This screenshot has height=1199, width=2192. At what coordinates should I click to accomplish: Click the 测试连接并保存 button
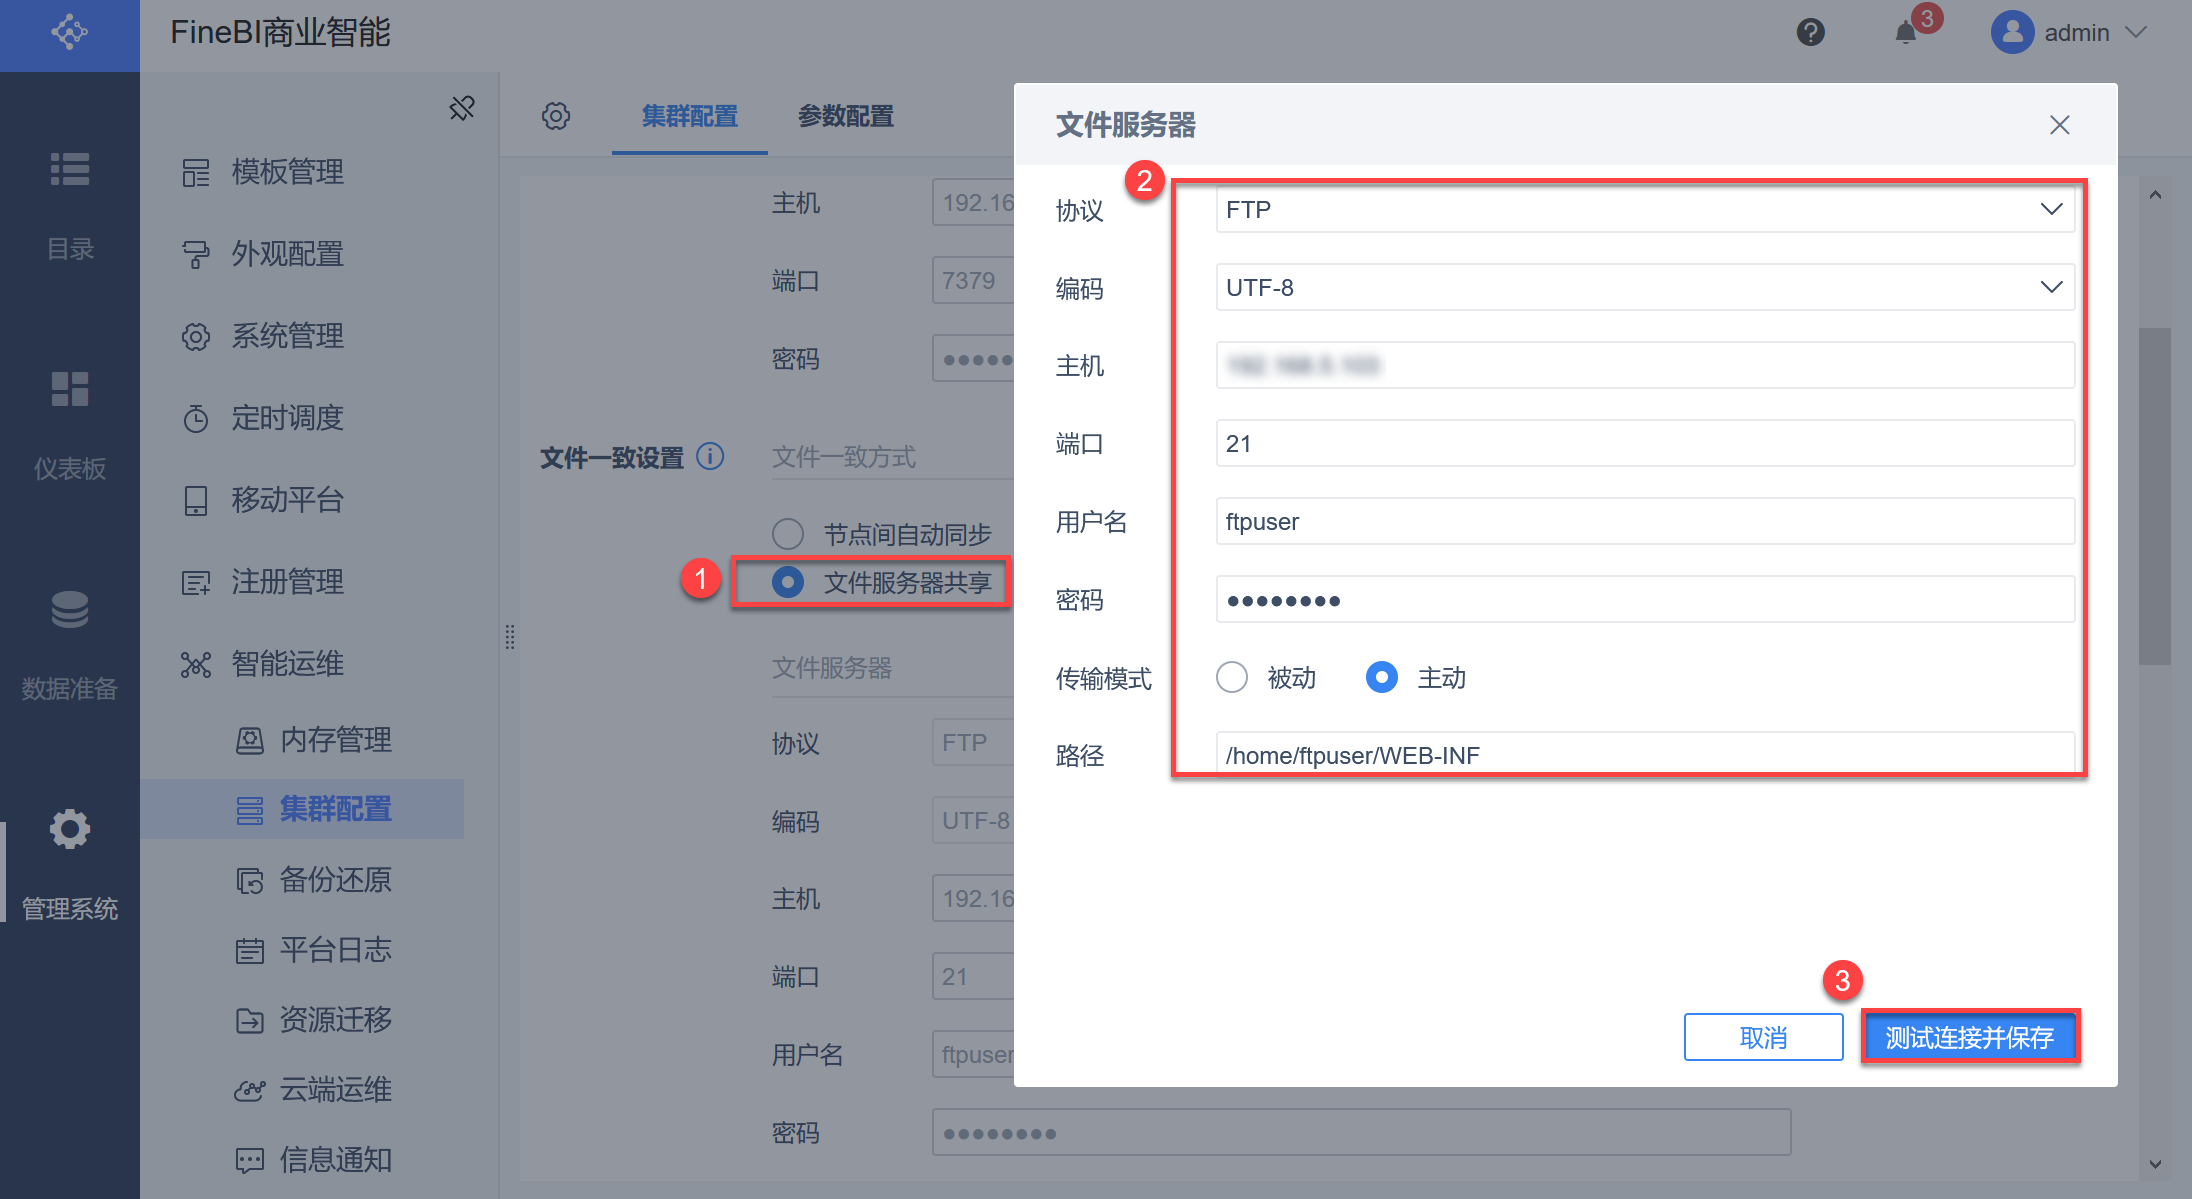1969,1037
